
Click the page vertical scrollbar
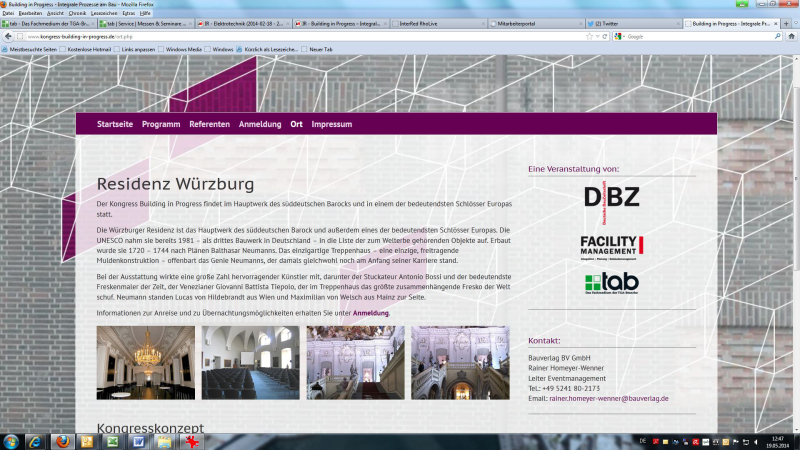[796, 179]
